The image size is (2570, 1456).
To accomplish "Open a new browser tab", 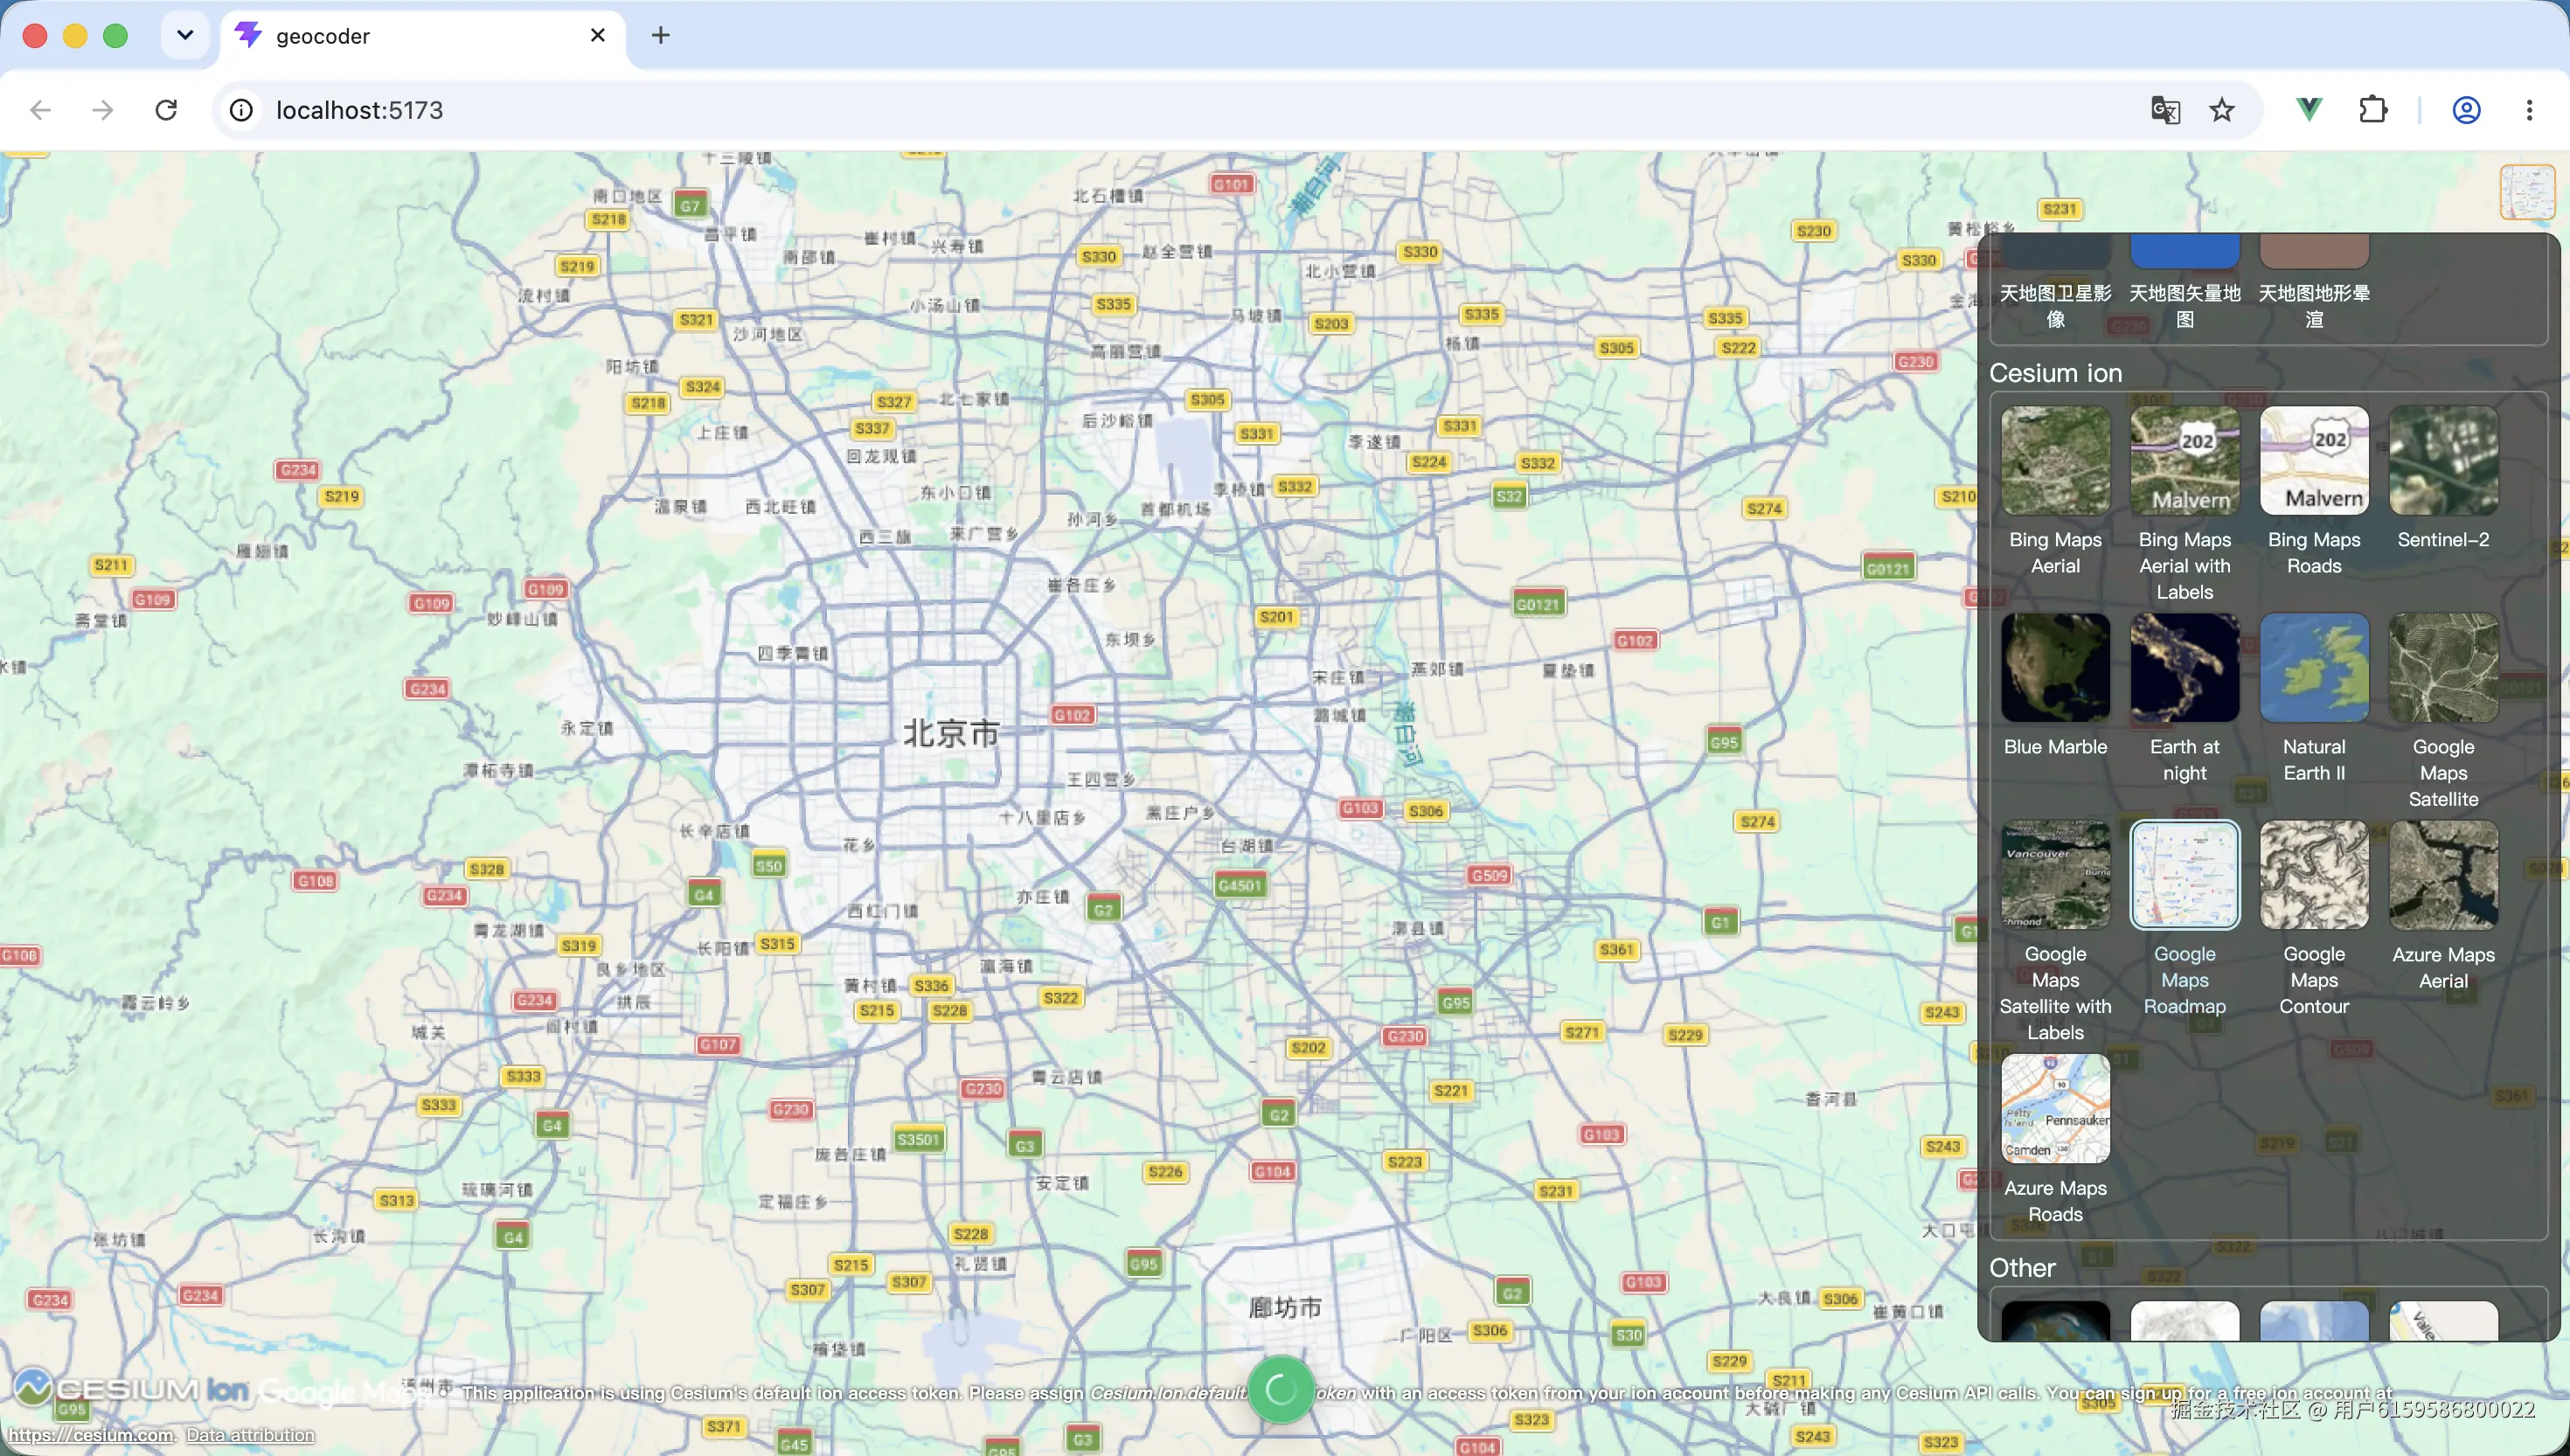I will pyautogui.click(x=660, y=36).
